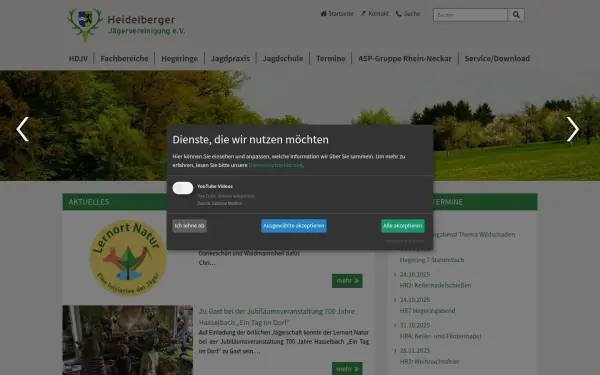Viewport: 600px width, 375px height.
Task: Click the Kontakt pencil icon
Action: click(x=363, y=14)
